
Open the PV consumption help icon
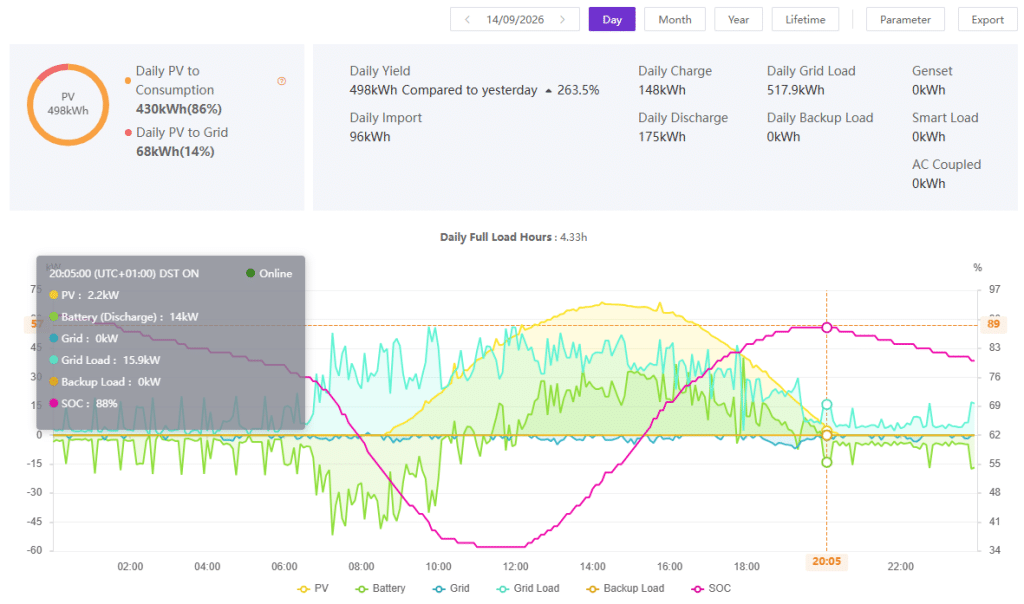pos(281,81)
